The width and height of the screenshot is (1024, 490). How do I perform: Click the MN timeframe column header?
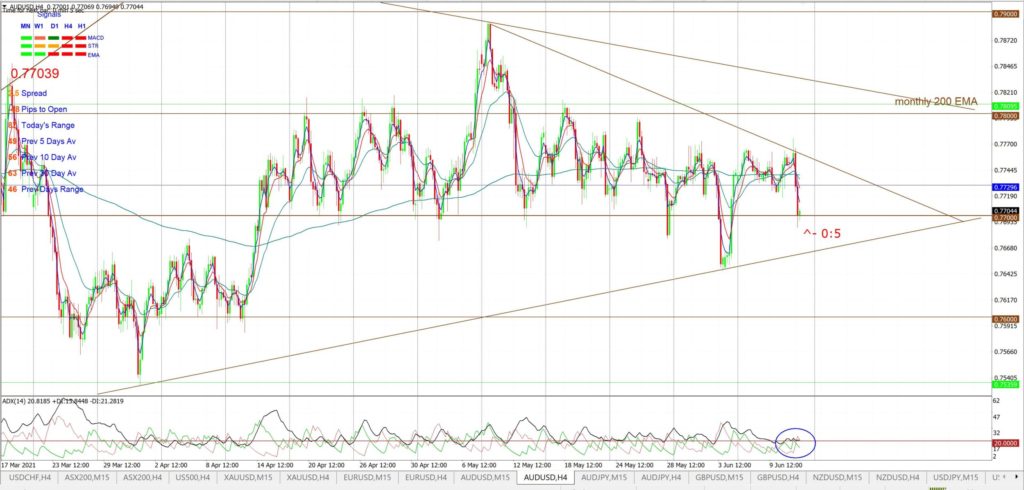coord(25,25)
